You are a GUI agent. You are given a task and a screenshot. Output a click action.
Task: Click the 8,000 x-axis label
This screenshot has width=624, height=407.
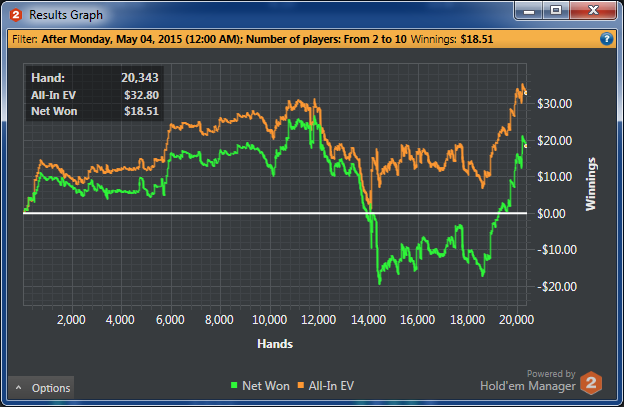pos(219,320)
